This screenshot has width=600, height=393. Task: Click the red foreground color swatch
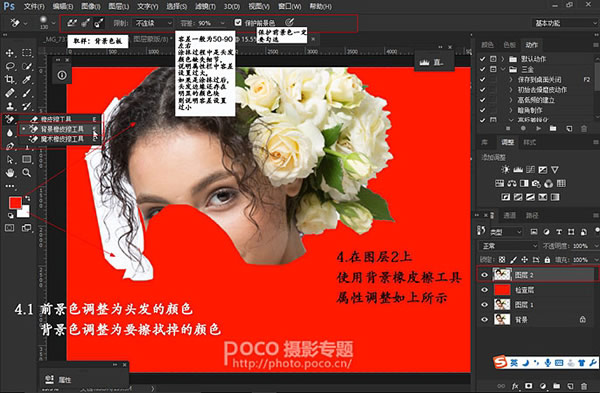(15, 202)
